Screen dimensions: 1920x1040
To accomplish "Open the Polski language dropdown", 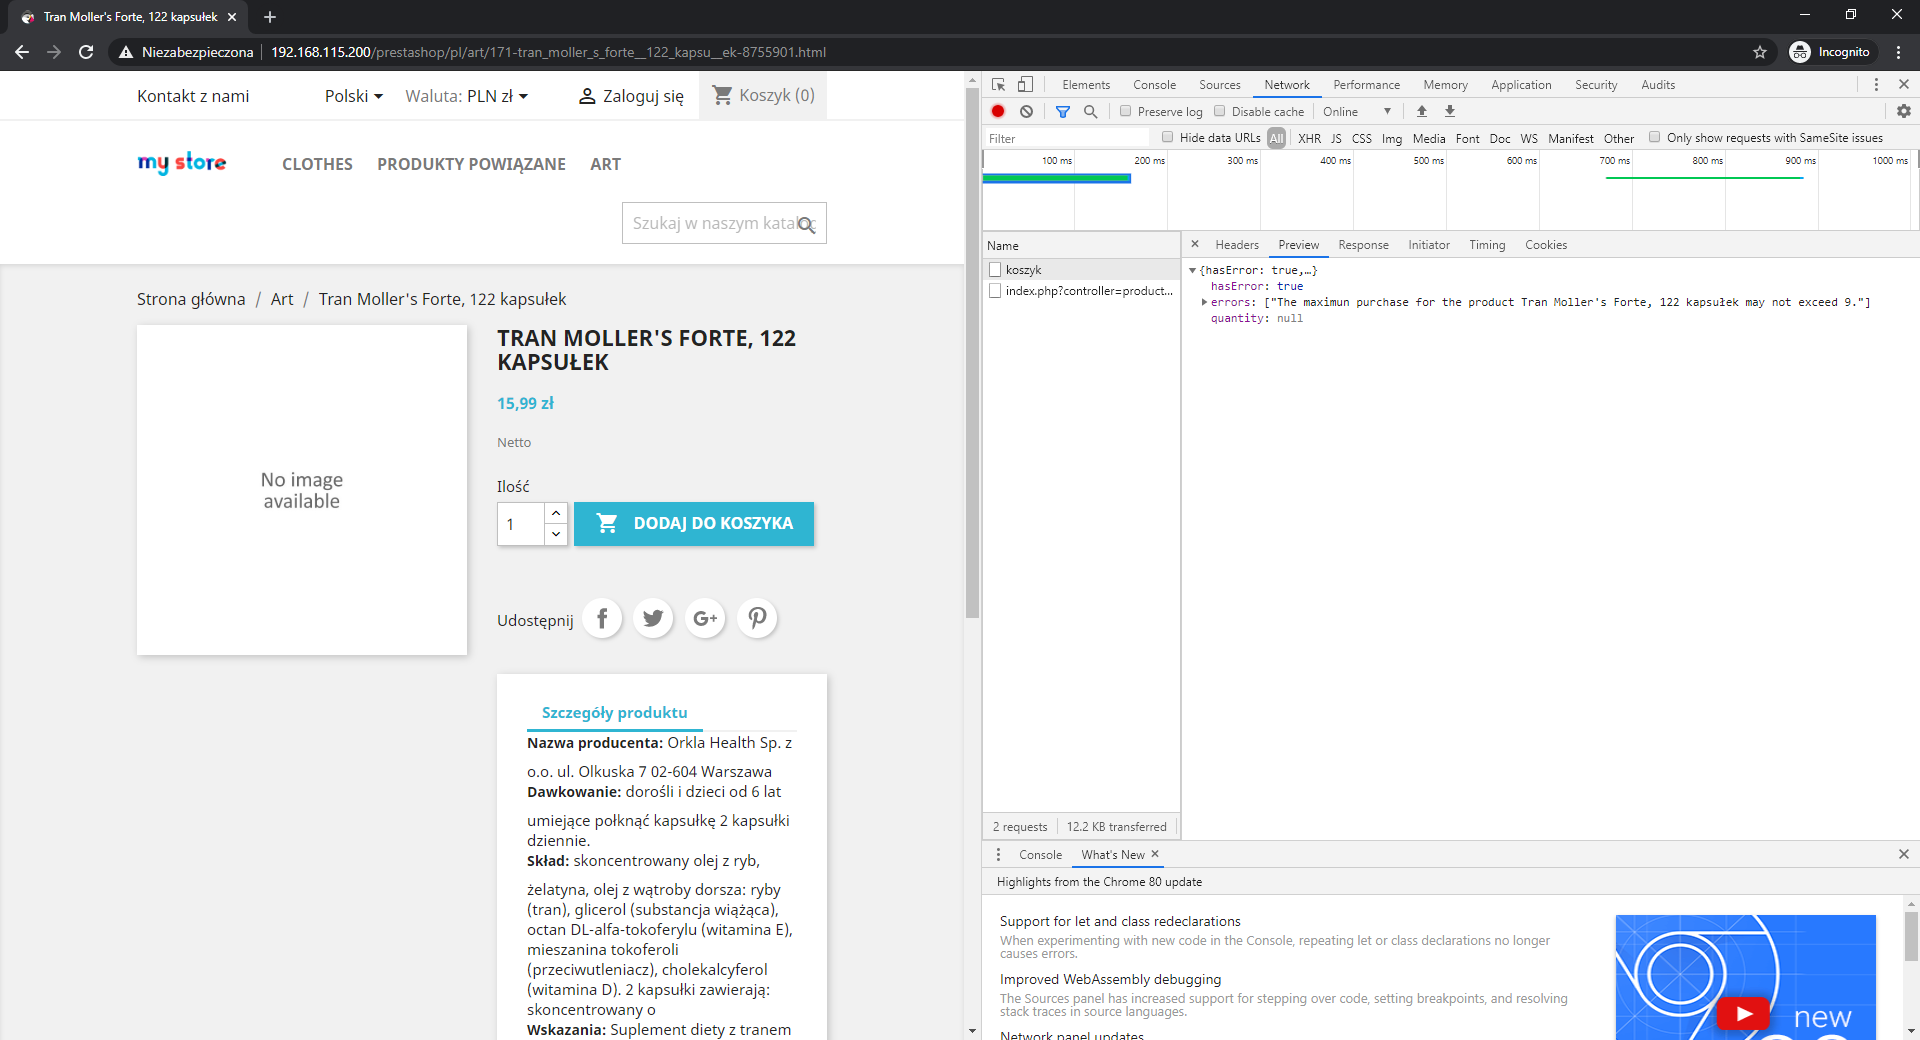I will (x=353, y=96).
